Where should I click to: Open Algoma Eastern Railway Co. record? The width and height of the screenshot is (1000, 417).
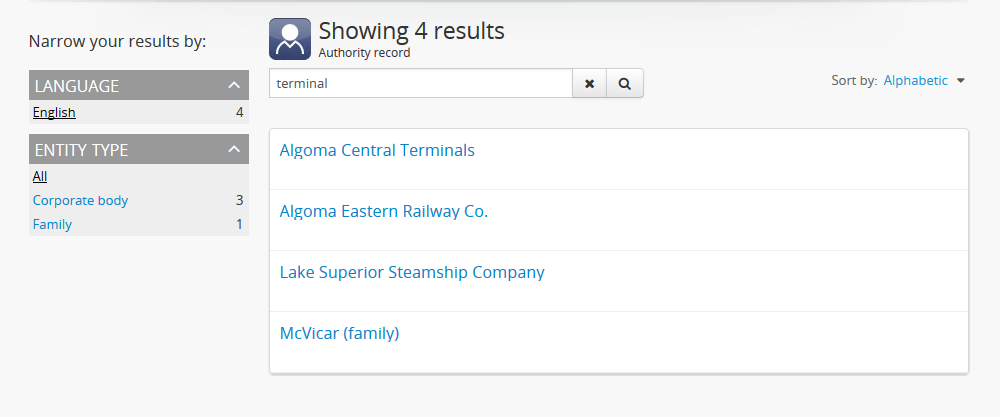384,212
